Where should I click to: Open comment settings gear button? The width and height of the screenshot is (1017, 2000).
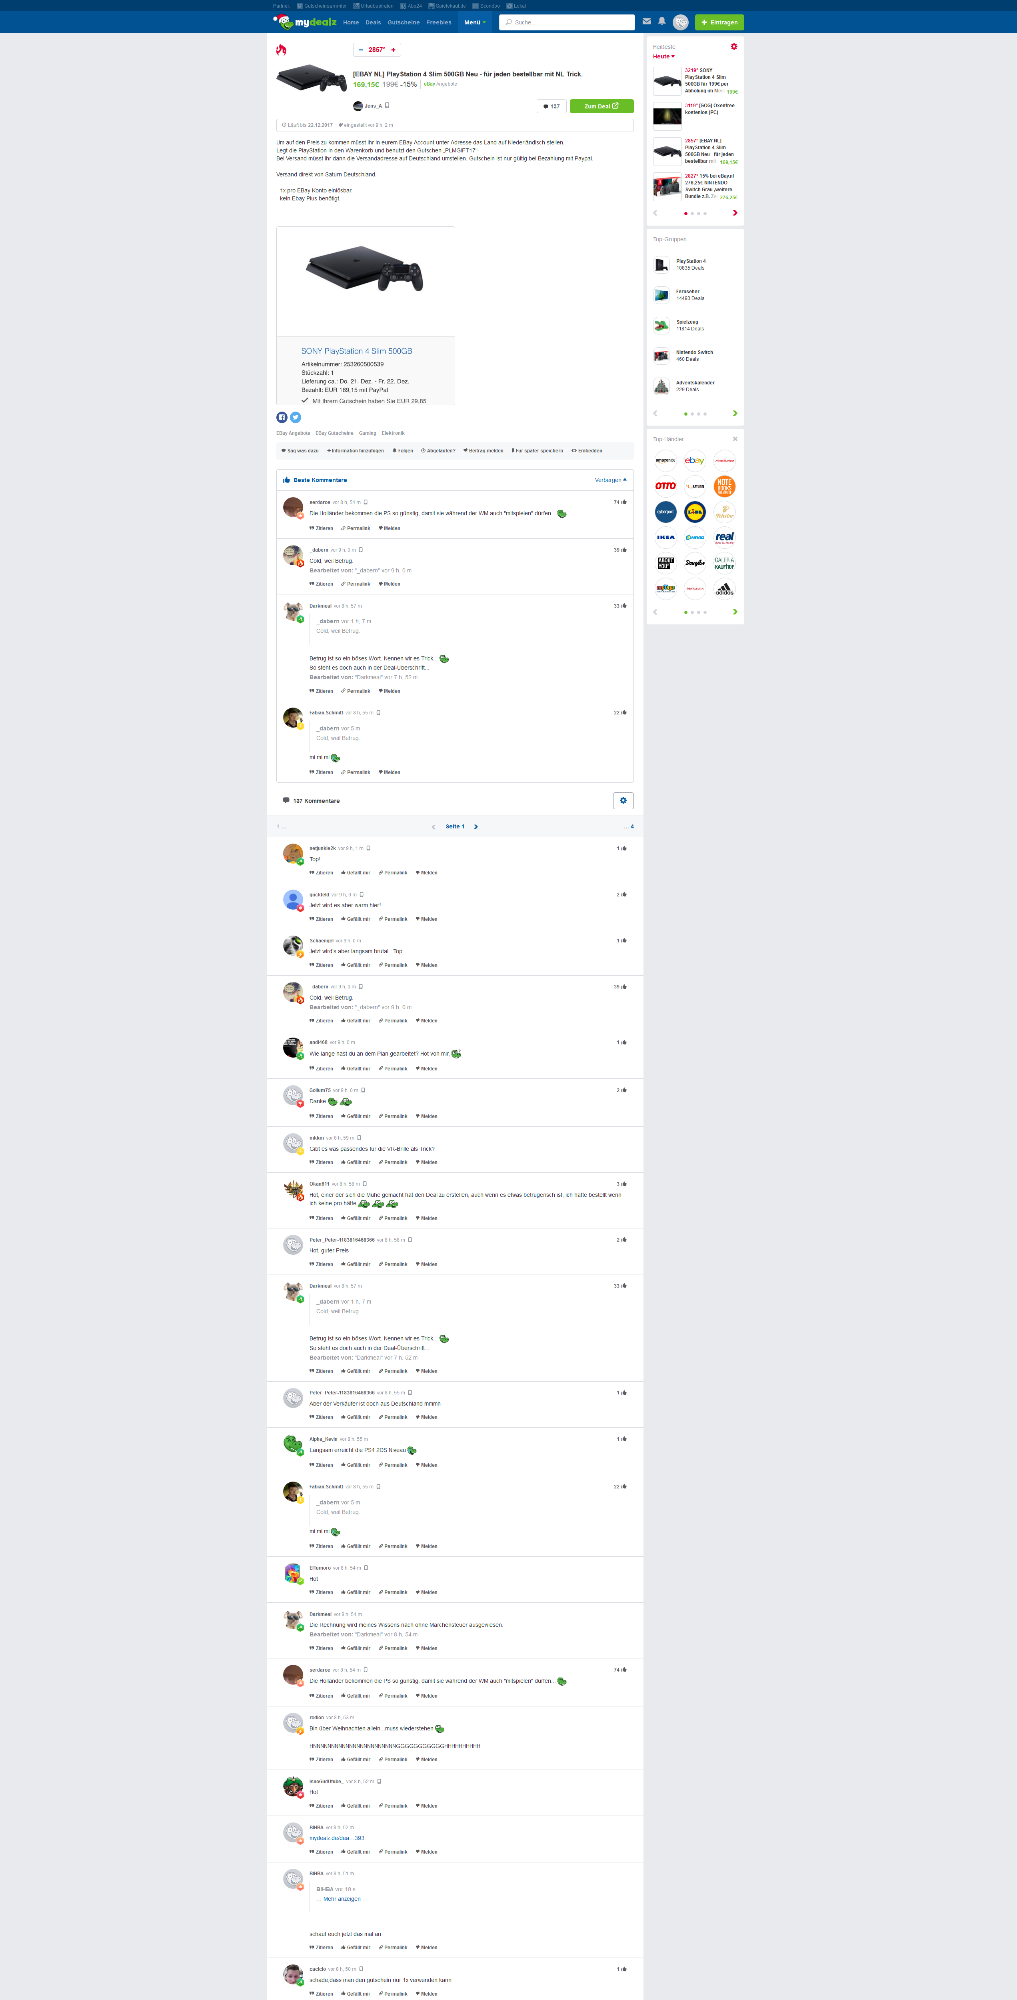pos(623,800)
